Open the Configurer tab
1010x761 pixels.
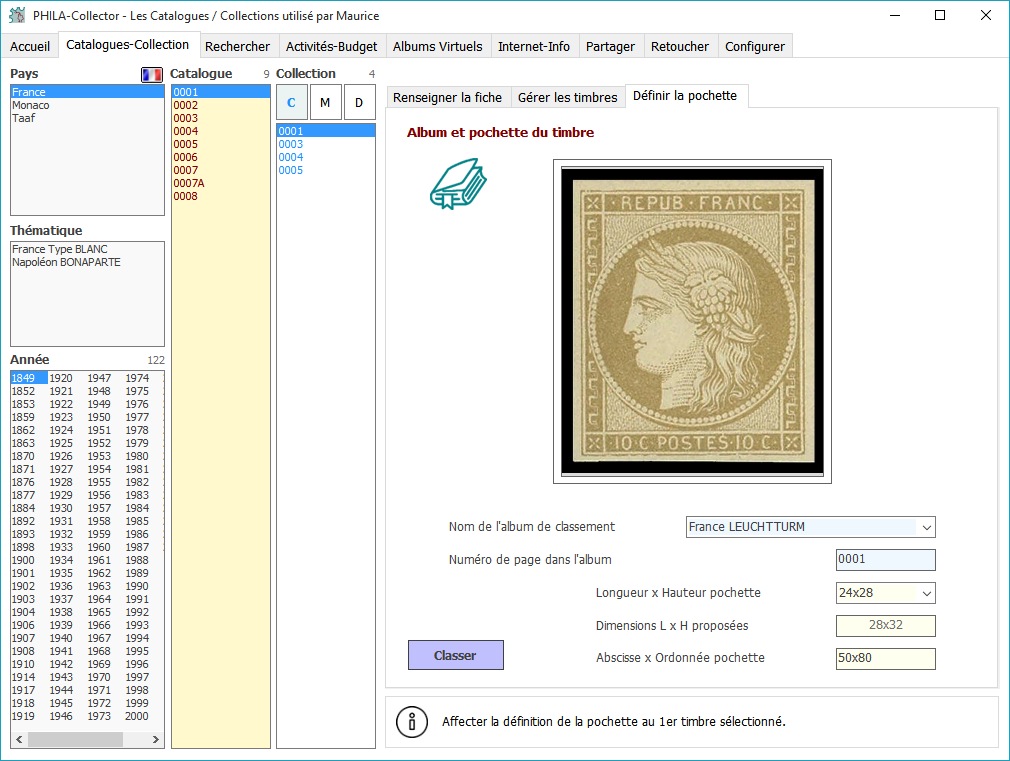pyautogui.click(x=754, y=46)
